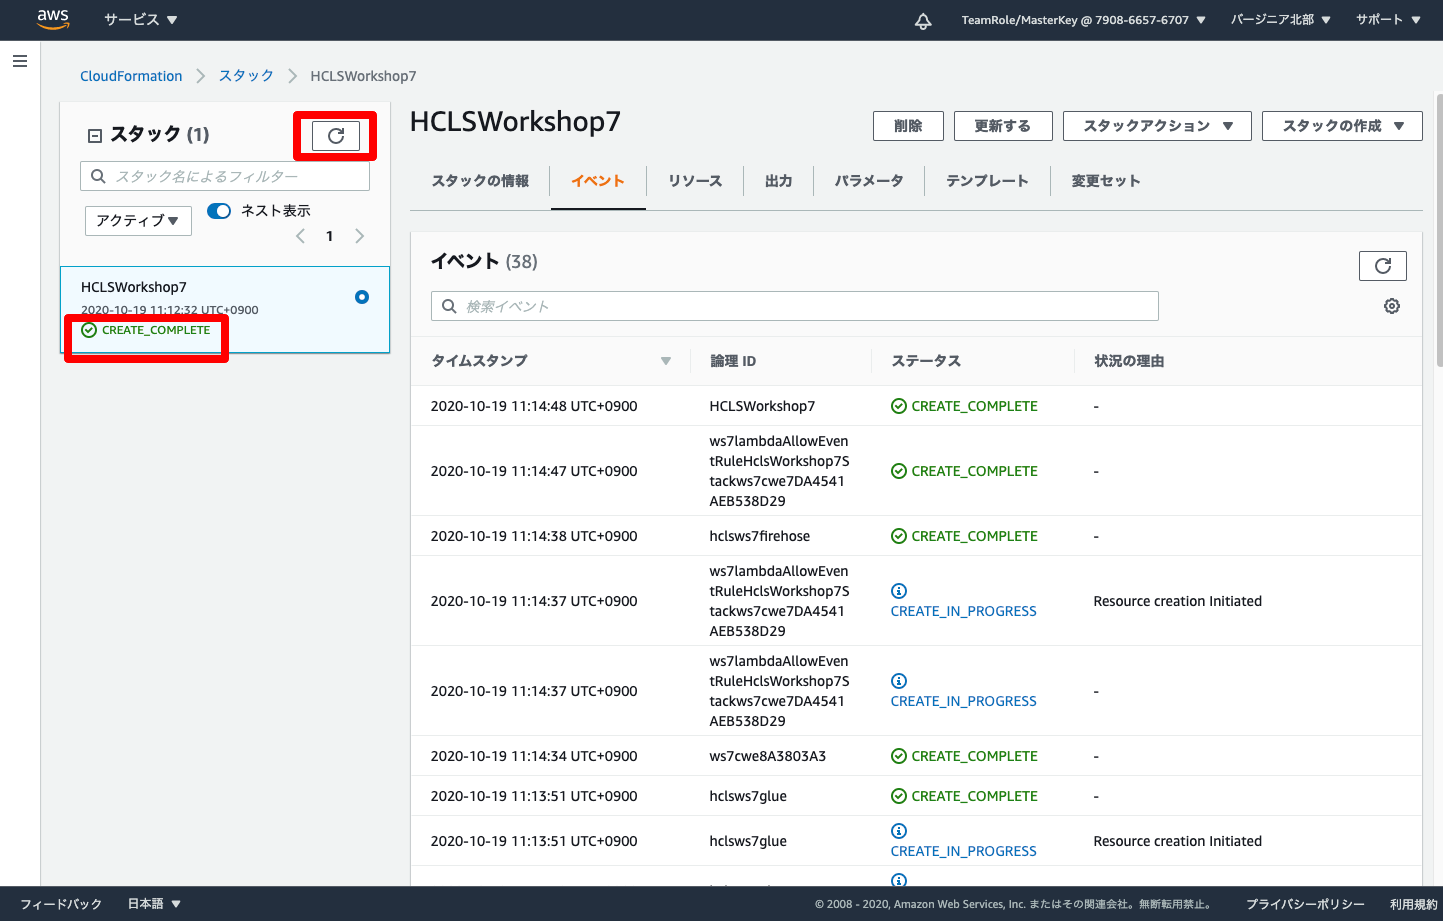
Task: Click CREATE_COMPLETE status of hclsws7firehose row
Action: click(964, 536)
